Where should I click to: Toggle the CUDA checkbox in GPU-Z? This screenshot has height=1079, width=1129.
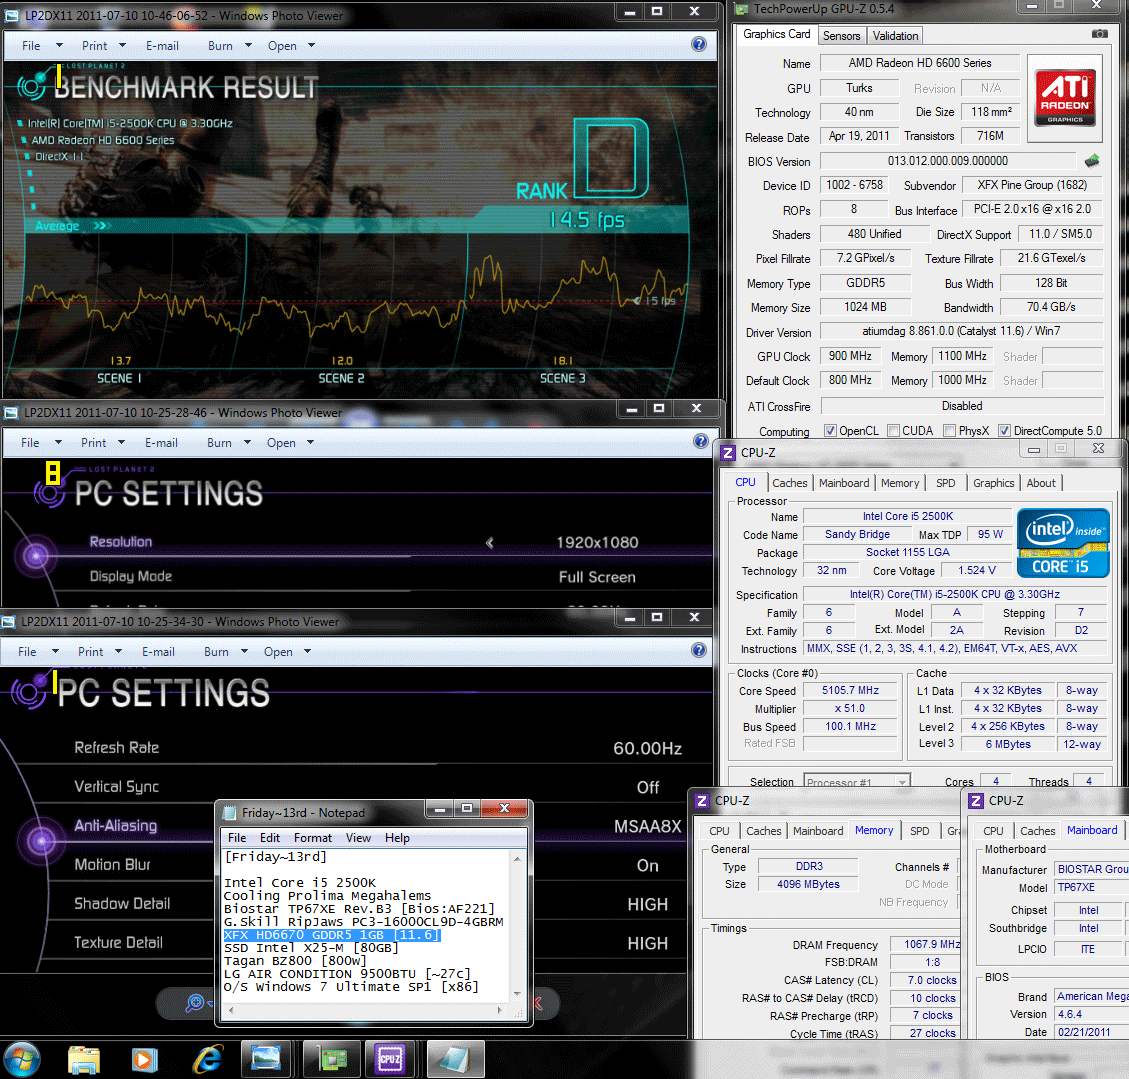pos(894,430)
